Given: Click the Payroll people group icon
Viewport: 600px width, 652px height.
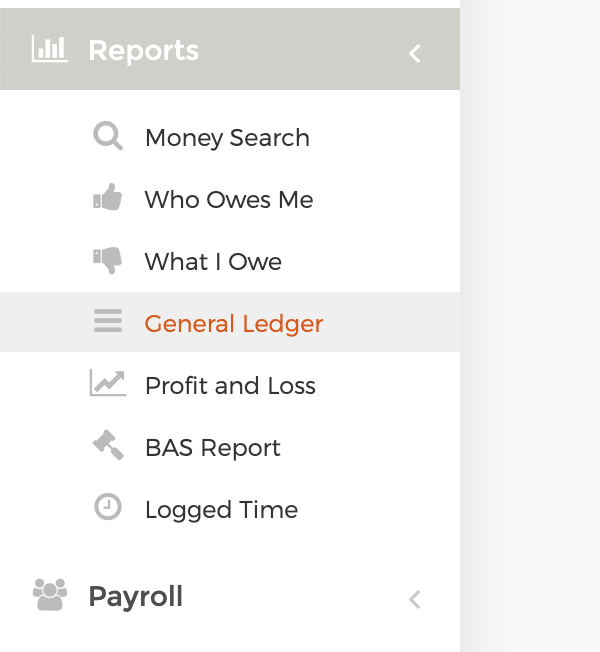Looking at the screenshot, I should tap(50, 595).
